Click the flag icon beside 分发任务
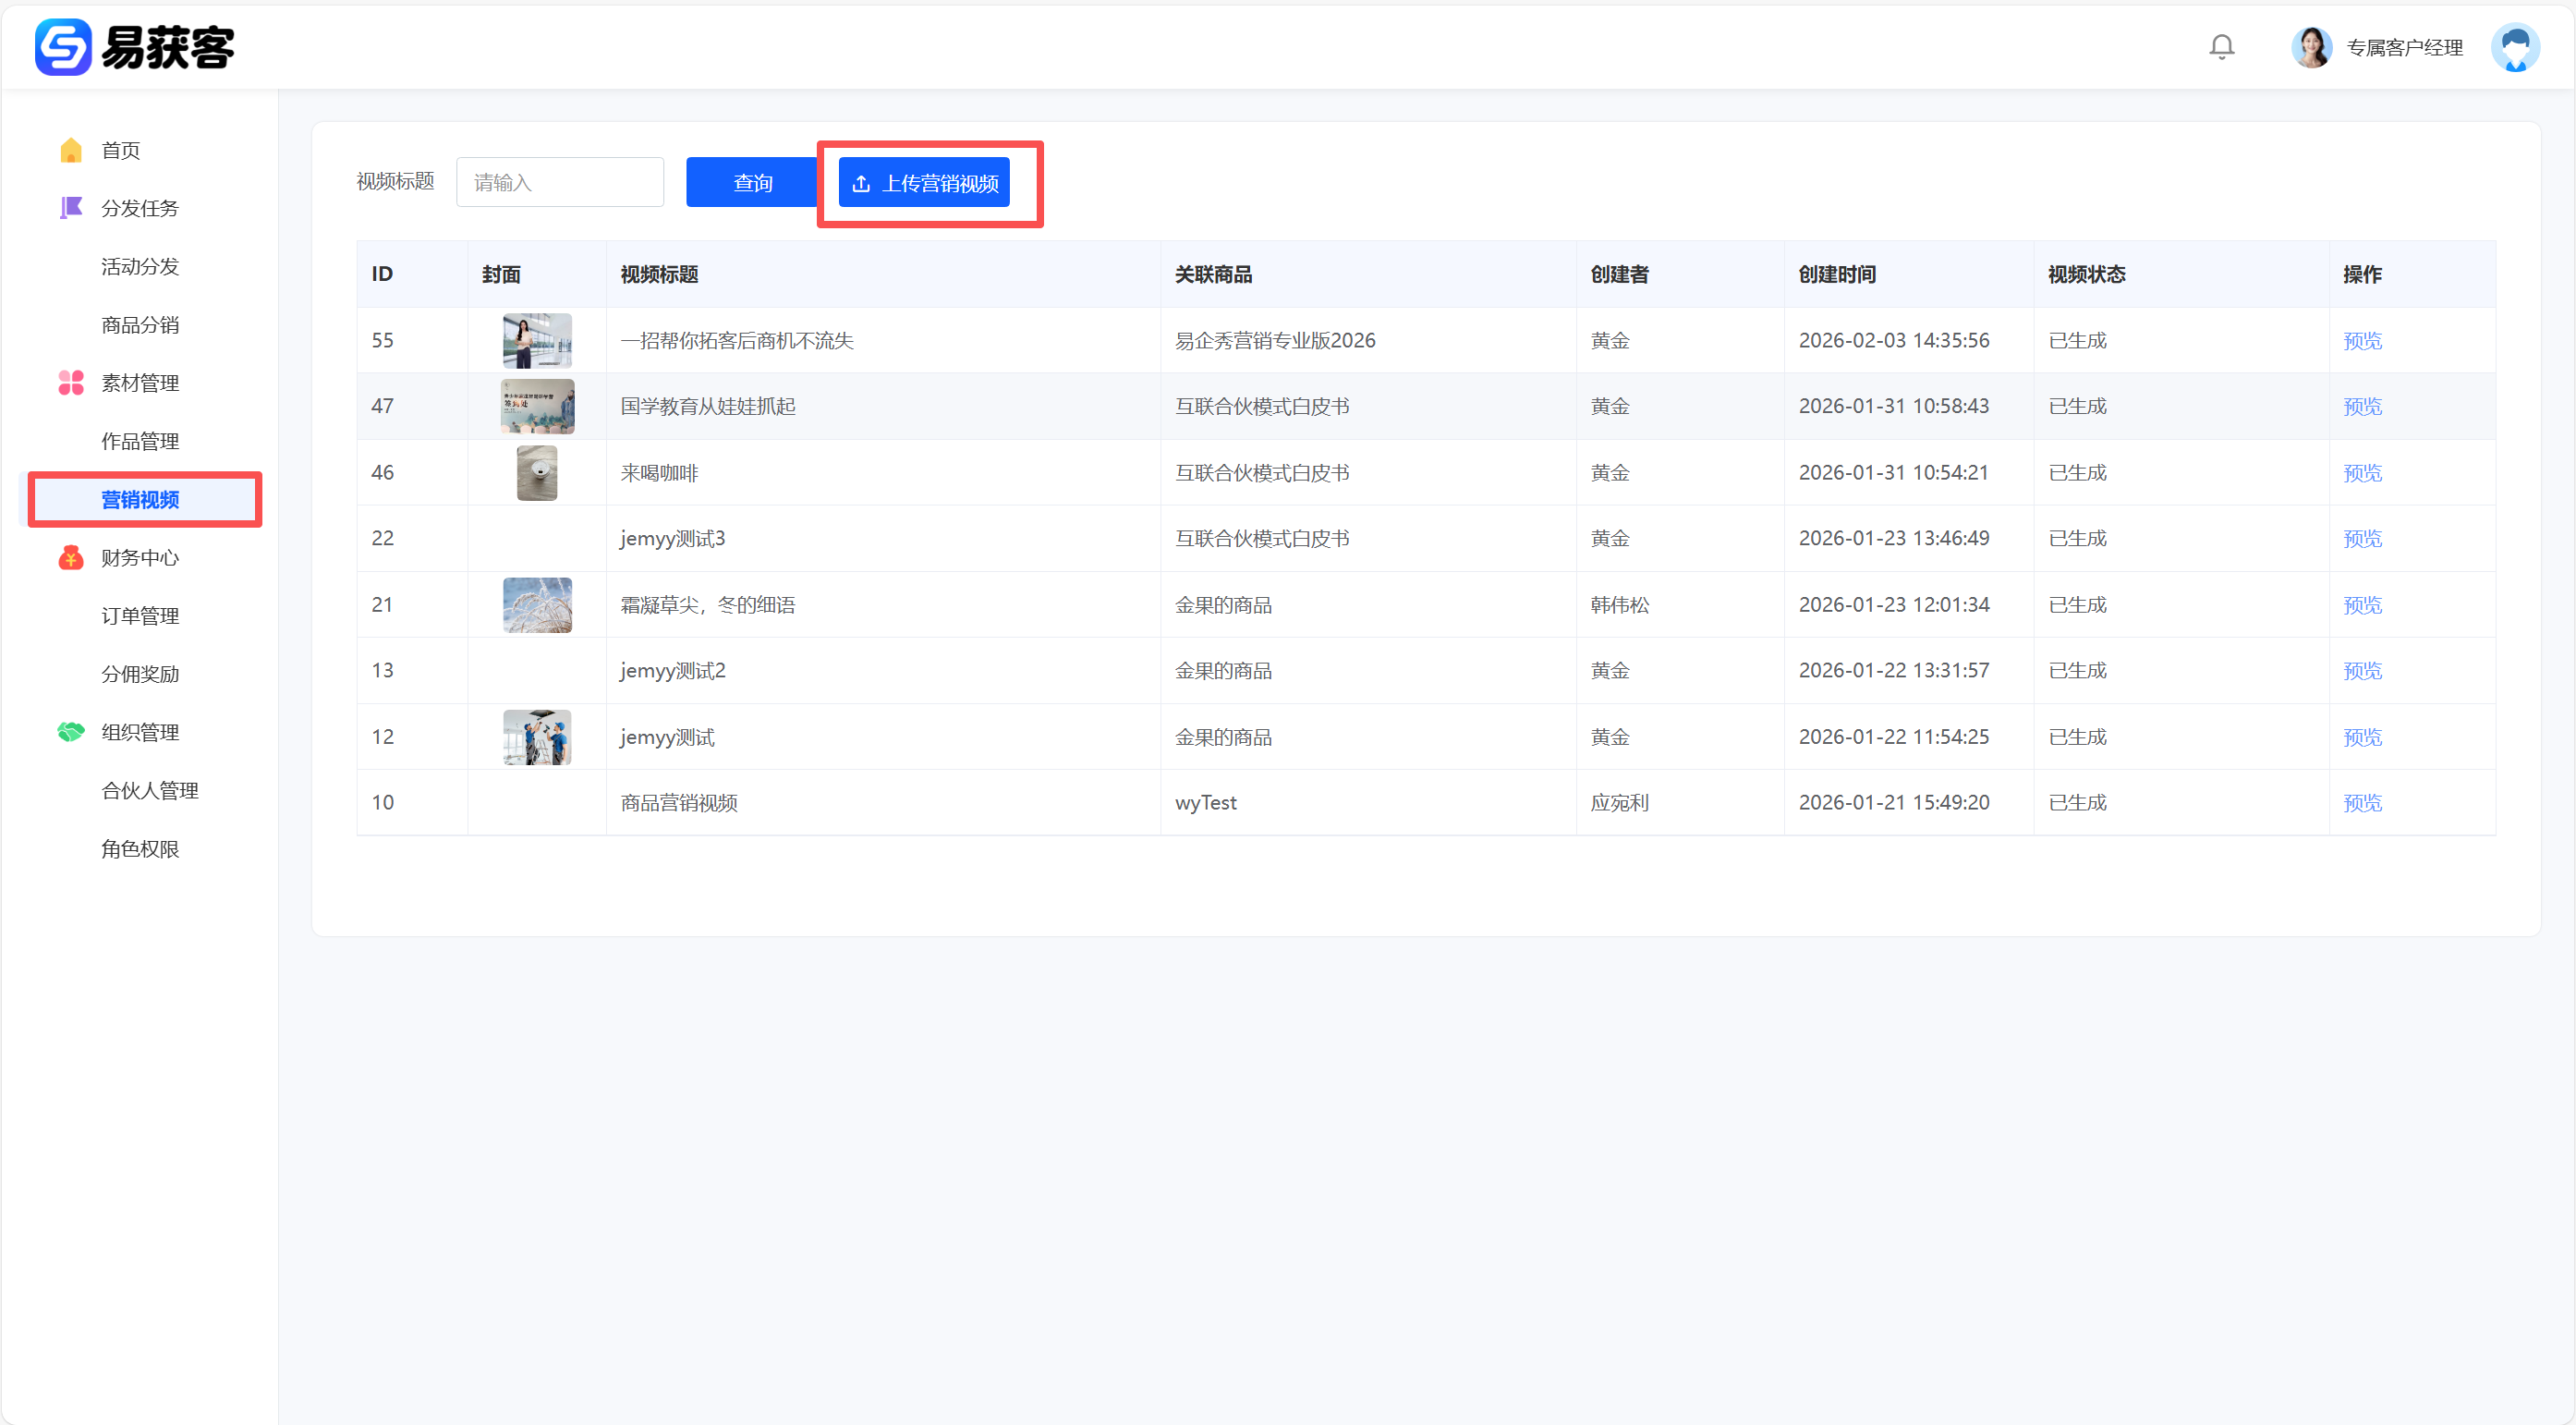 (x=71, y=208)
